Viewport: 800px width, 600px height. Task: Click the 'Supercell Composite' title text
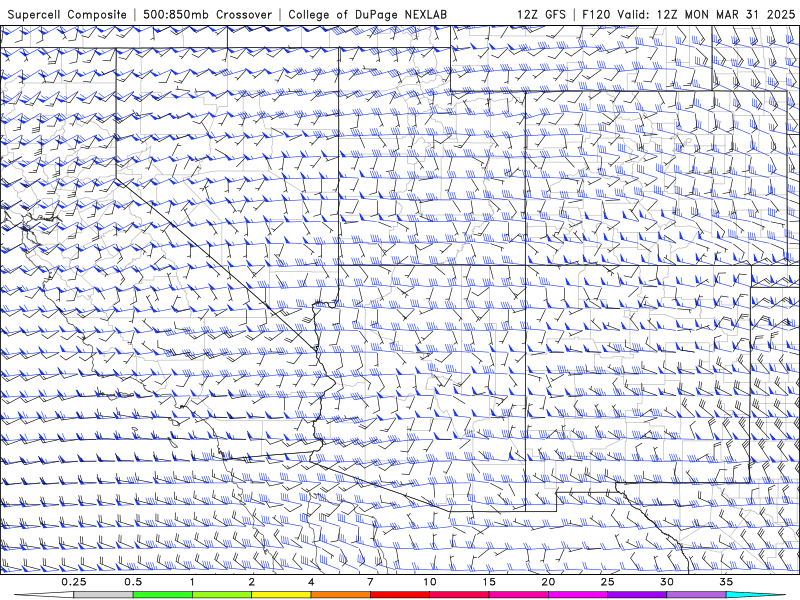tap(67, 14)
